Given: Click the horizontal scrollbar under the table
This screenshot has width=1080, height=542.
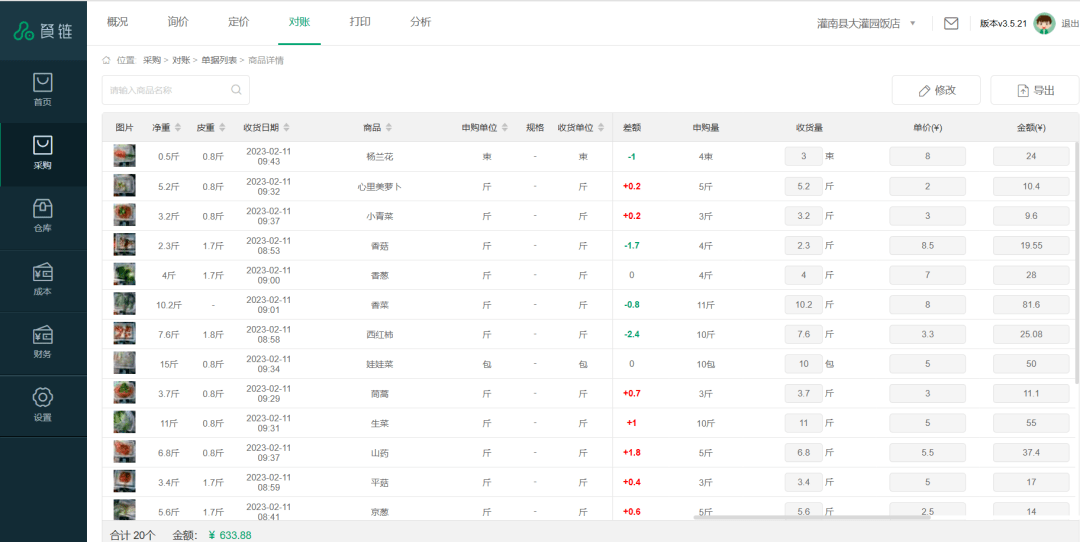Looking at the screenshot, I should coord(812,517).
